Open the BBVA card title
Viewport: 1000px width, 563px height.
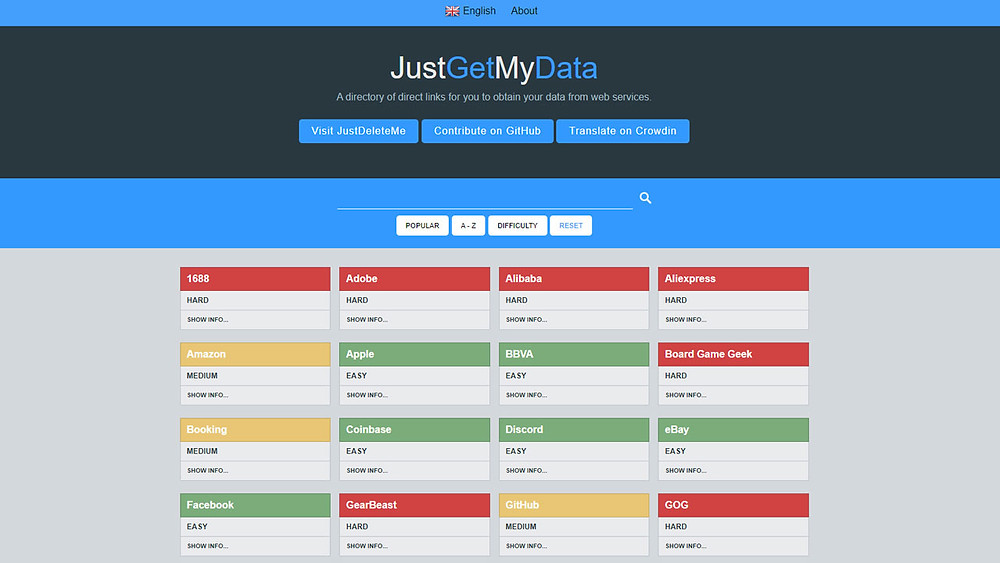(x=574, y=354)
